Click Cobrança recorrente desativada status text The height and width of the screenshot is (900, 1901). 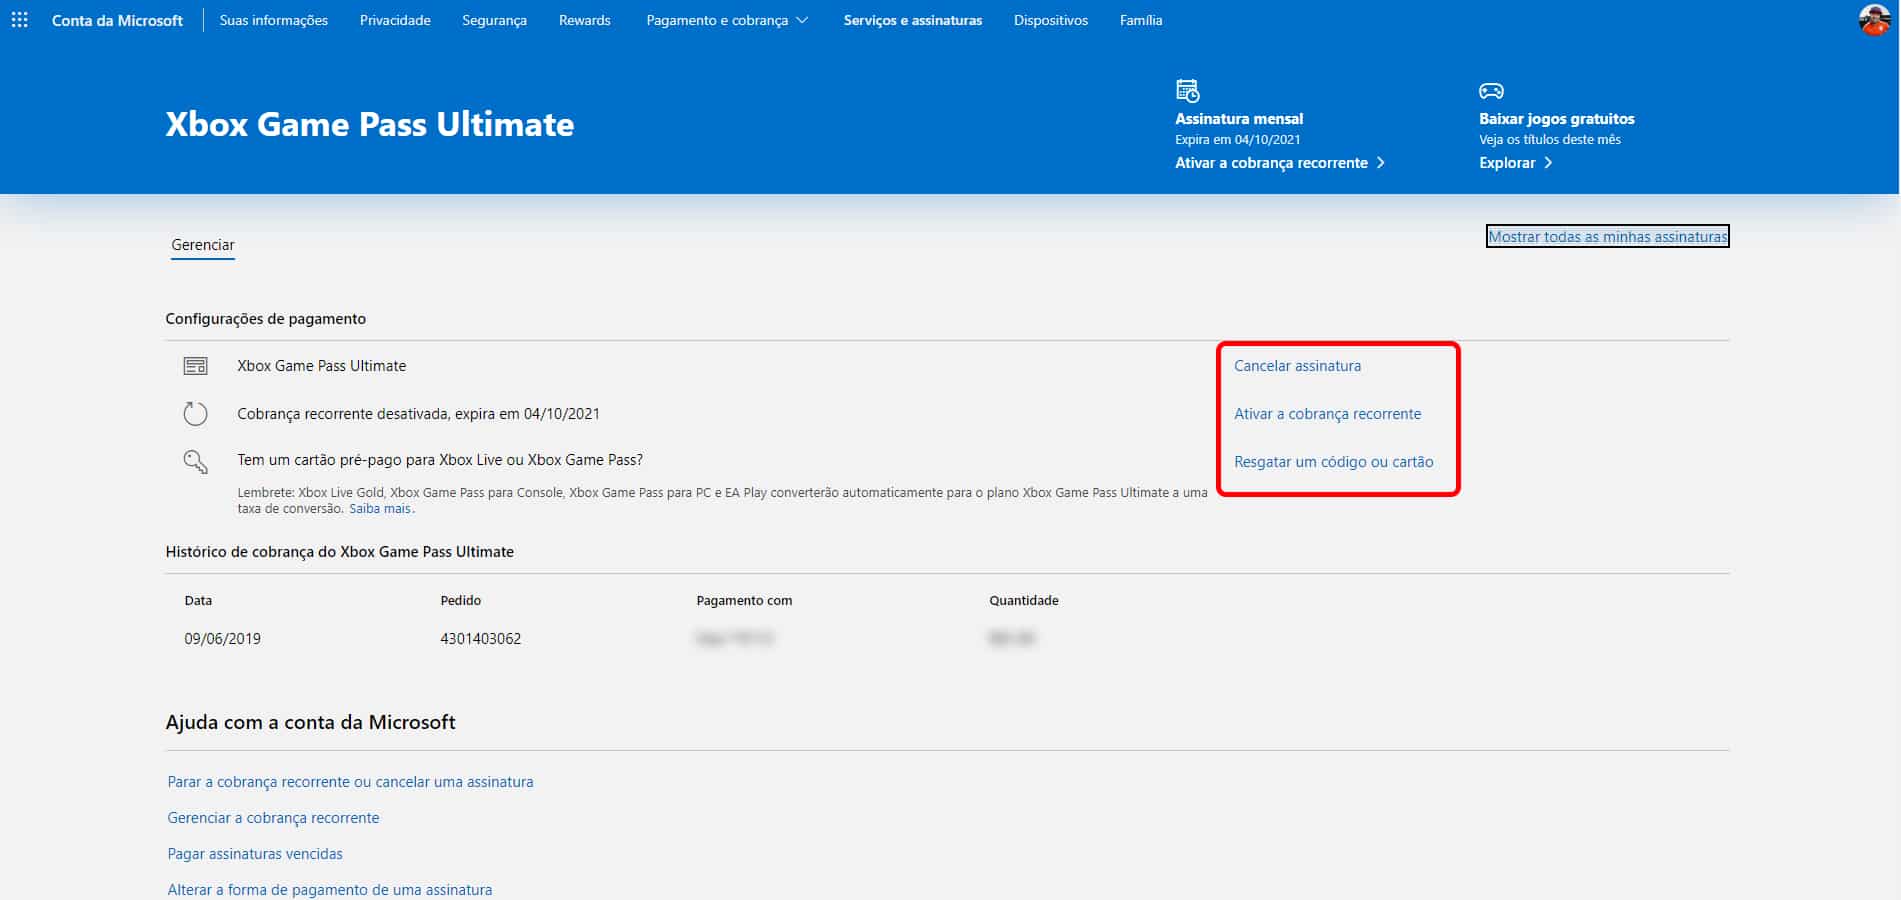coord(418,414)
